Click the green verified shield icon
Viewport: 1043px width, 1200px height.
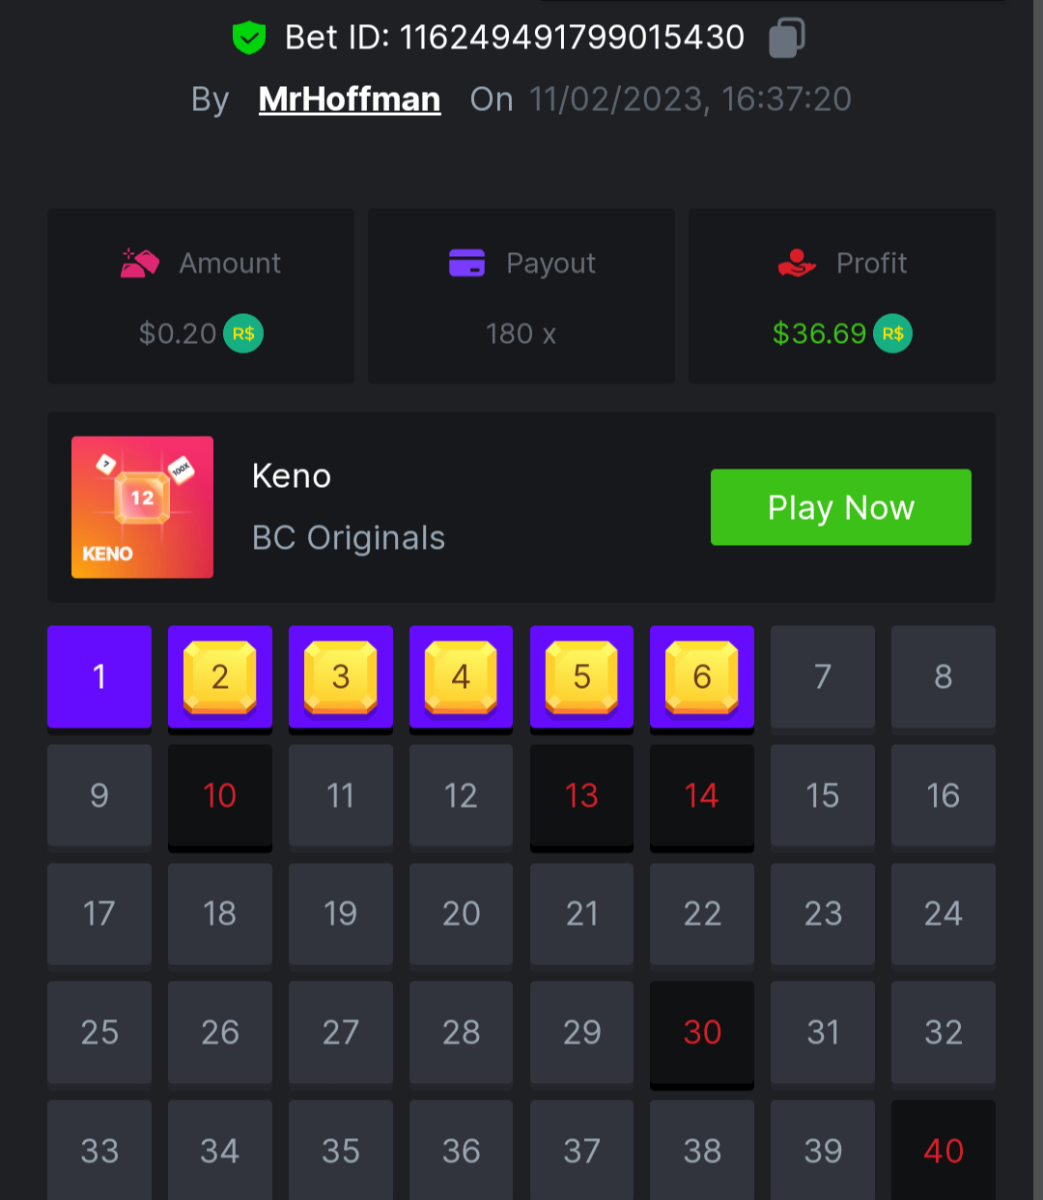pos(248,38)
